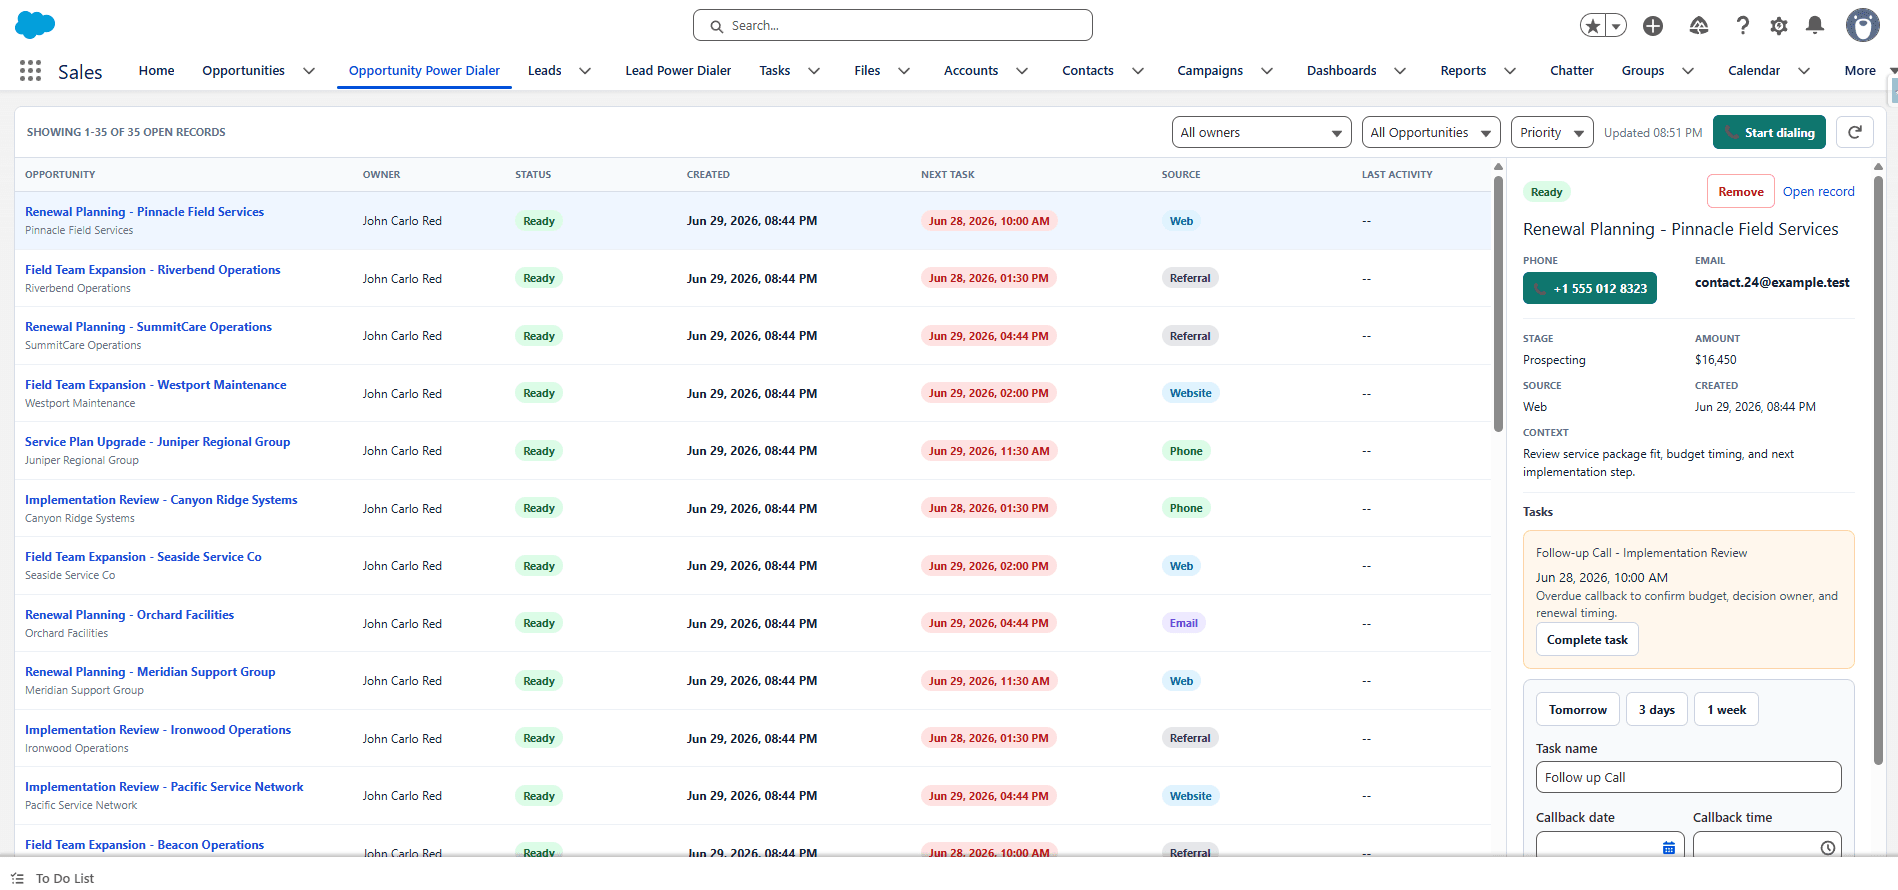Open Renewal Planning - SummitCare Operations link
The width and height of the screenshot is (1898, 890).
[x=148, y=326]
